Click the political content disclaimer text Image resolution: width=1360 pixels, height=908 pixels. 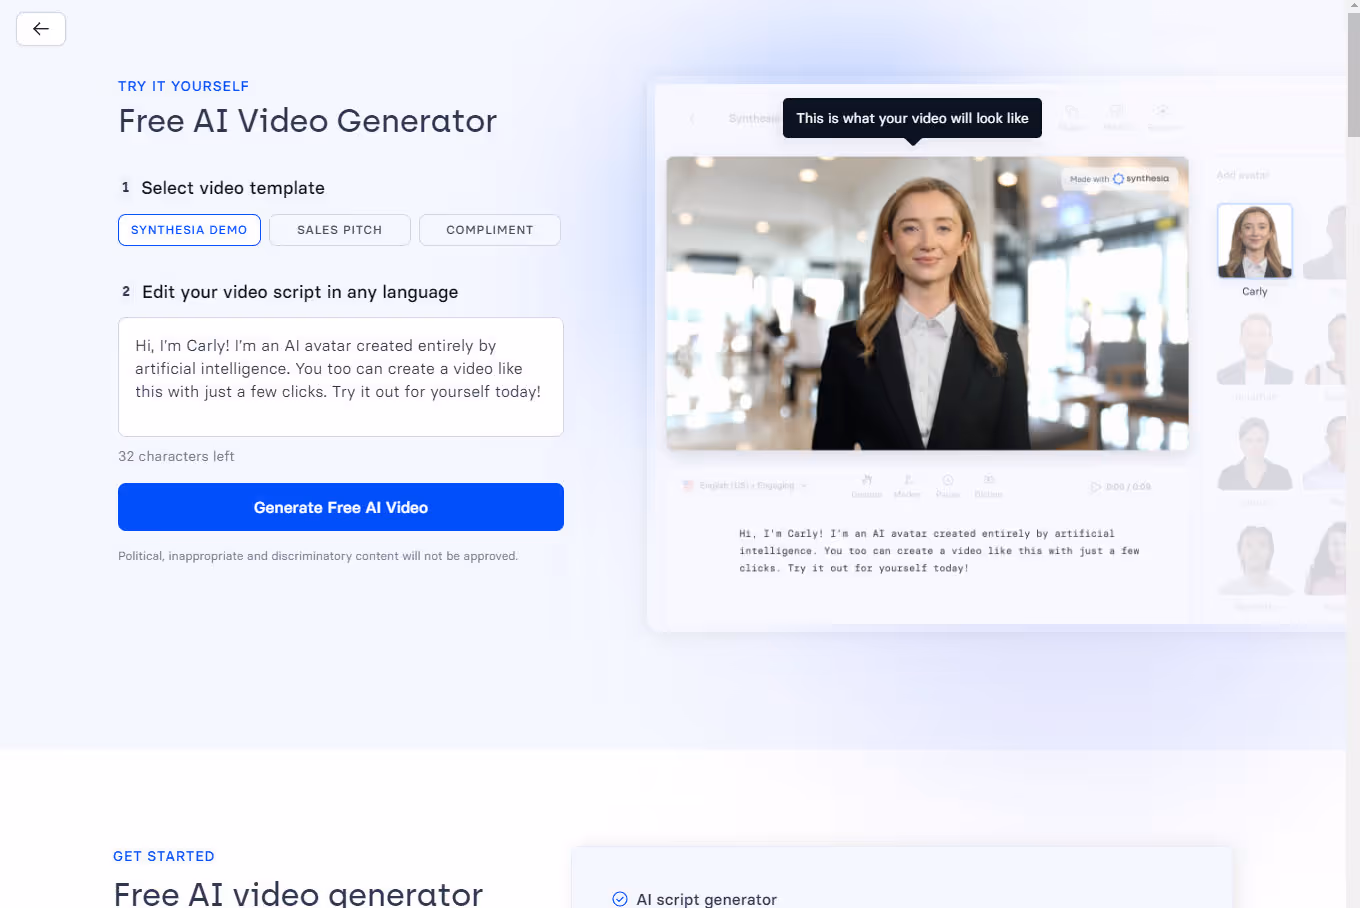point(318,556)
